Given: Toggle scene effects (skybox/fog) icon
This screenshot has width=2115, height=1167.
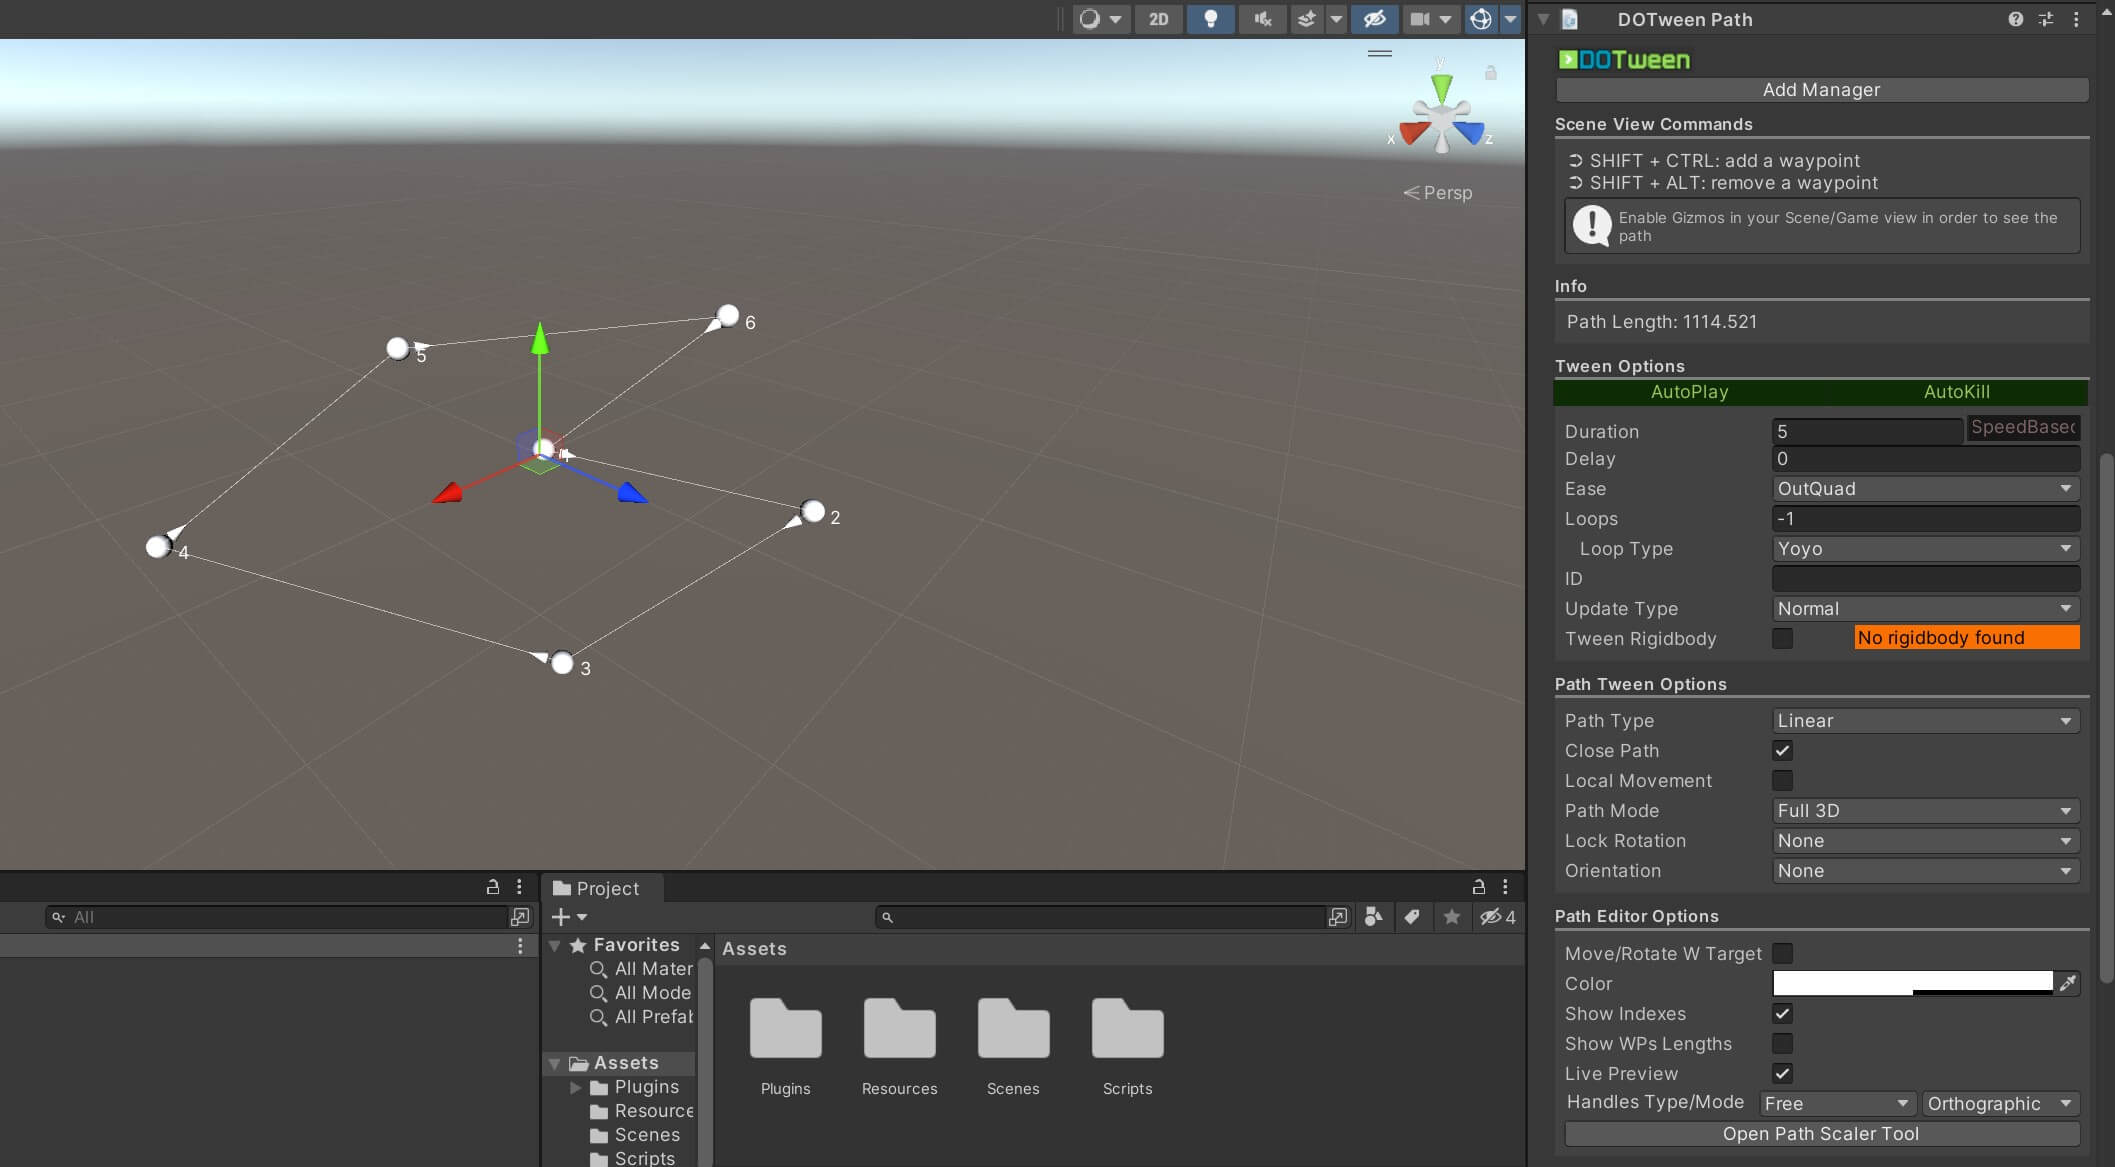Looking at the screenshot, I should coord(1306,19).
